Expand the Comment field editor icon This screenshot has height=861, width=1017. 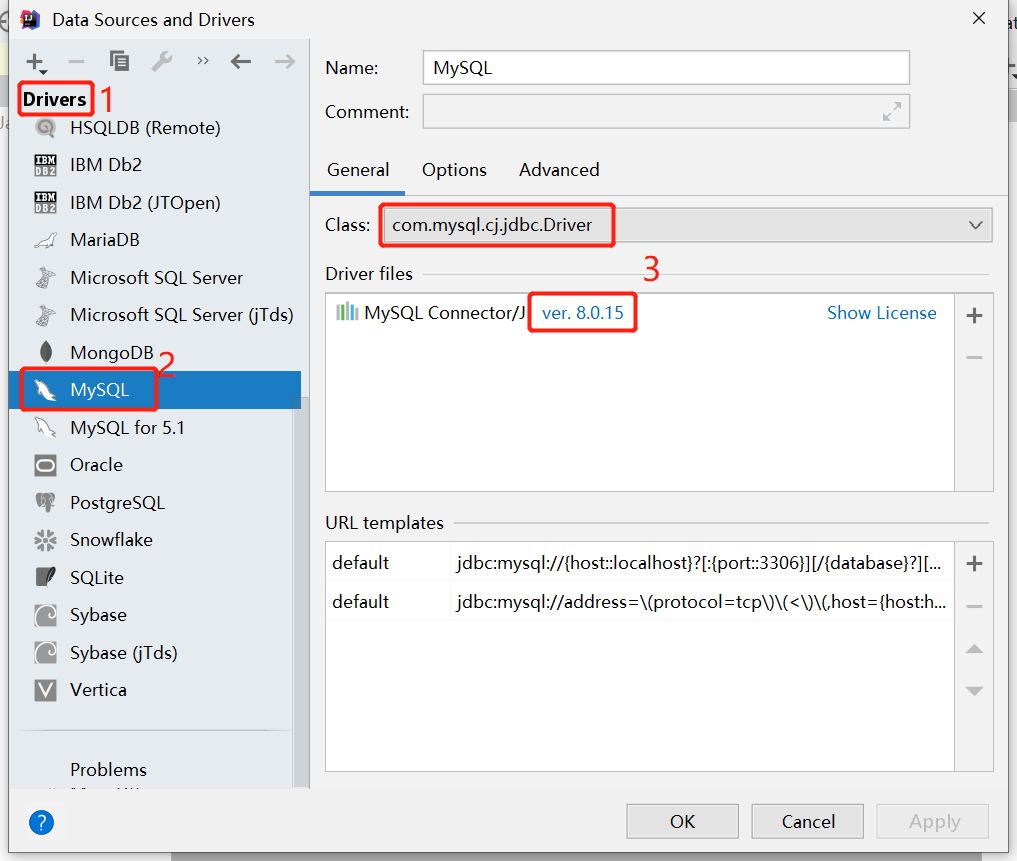click(x=892, y=112)
